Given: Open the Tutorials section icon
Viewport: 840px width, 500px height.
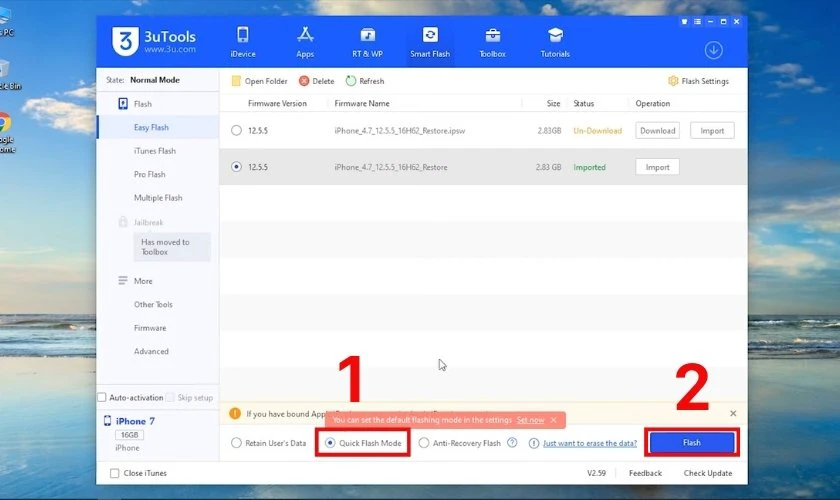Looking at the screenshot, I should (555, 36).
